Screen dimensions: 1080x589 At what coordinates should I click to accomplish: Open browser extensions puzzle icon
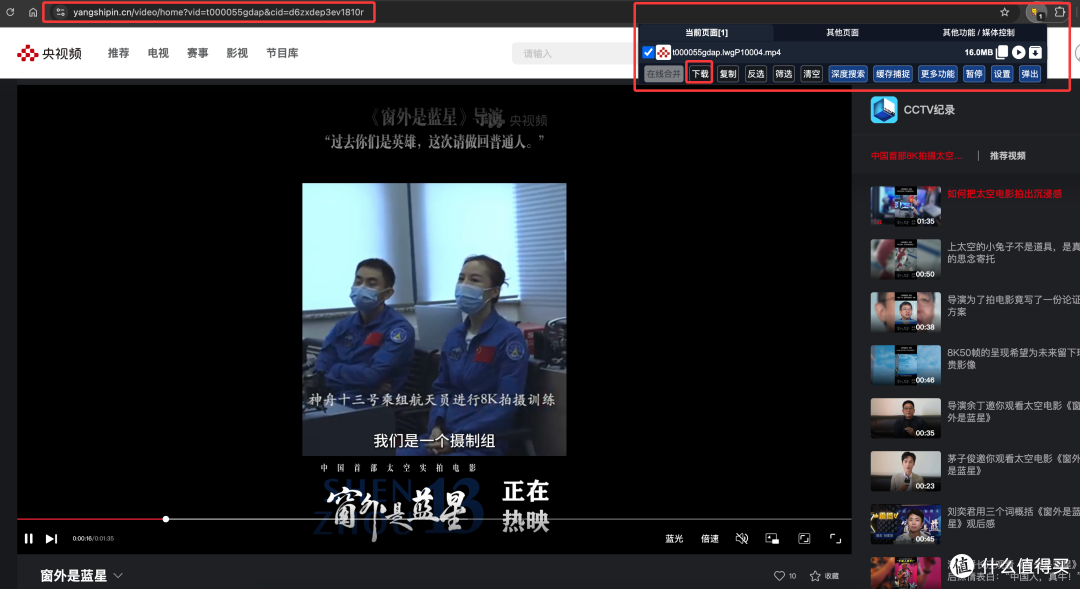[x=1059, y=12]
